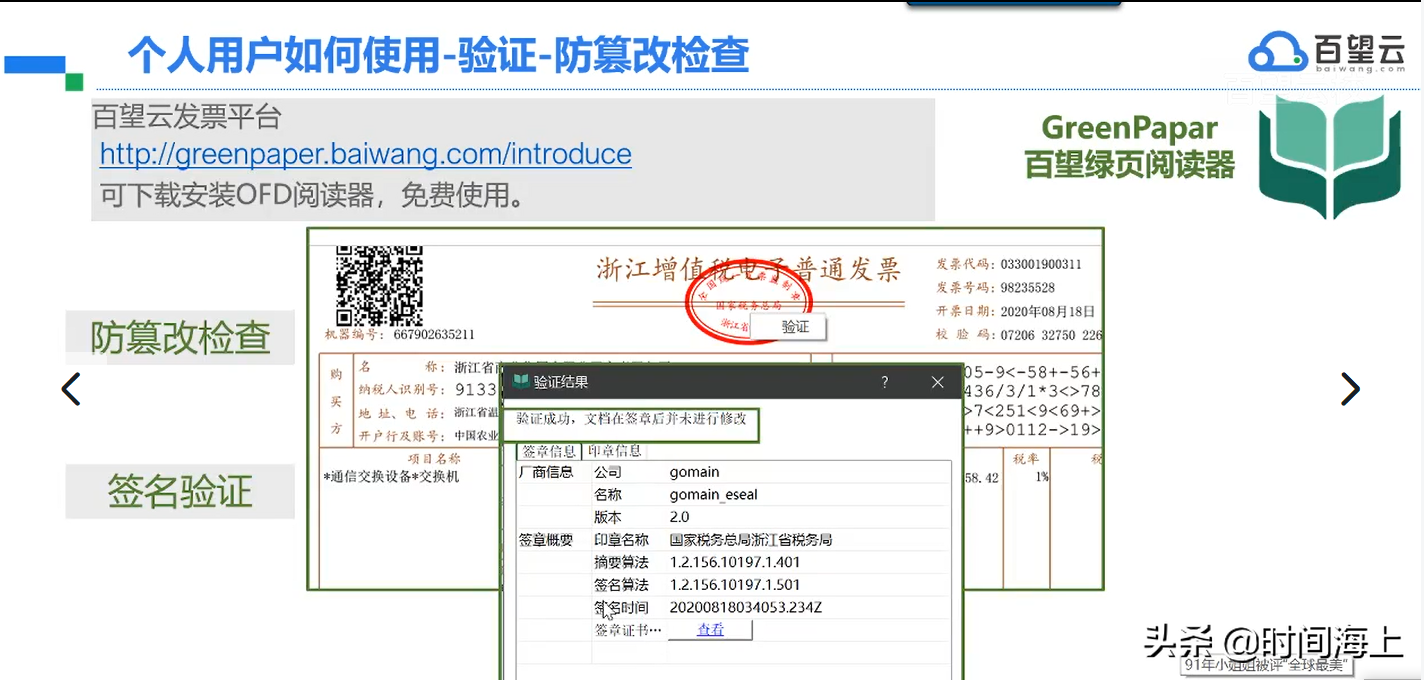
Task: Click the invoice code 033001900311
Action: (1041, 264)
